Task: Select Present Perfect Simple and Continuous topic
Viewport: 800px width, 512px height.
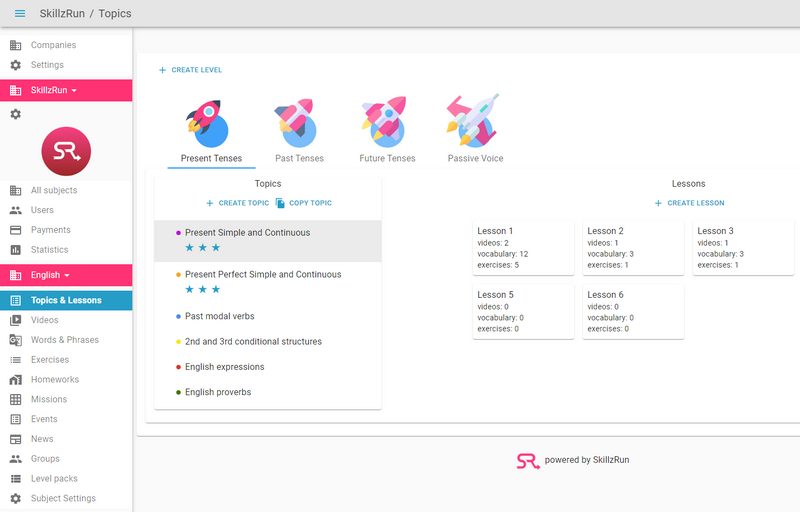Action: click(x=268, y=283)
